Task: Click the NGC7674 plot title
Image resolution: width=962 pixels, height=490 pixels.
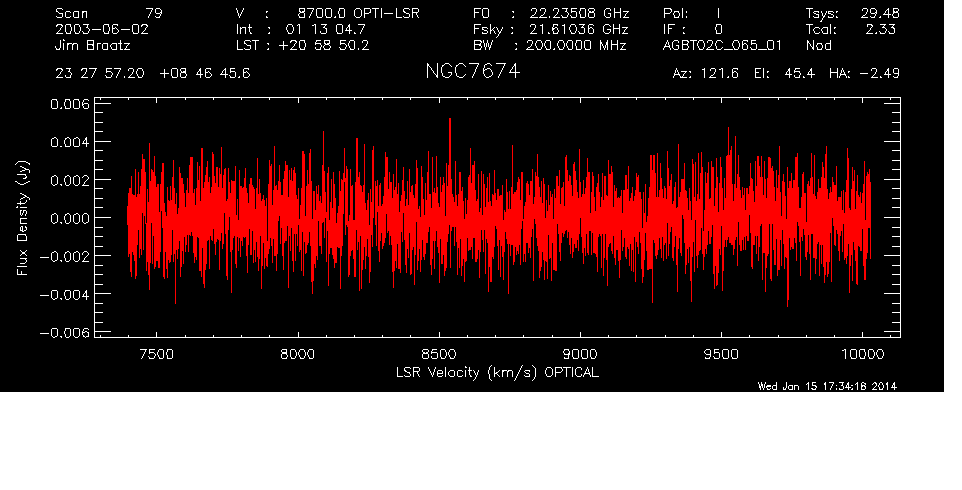Action: tap(472, 74)
